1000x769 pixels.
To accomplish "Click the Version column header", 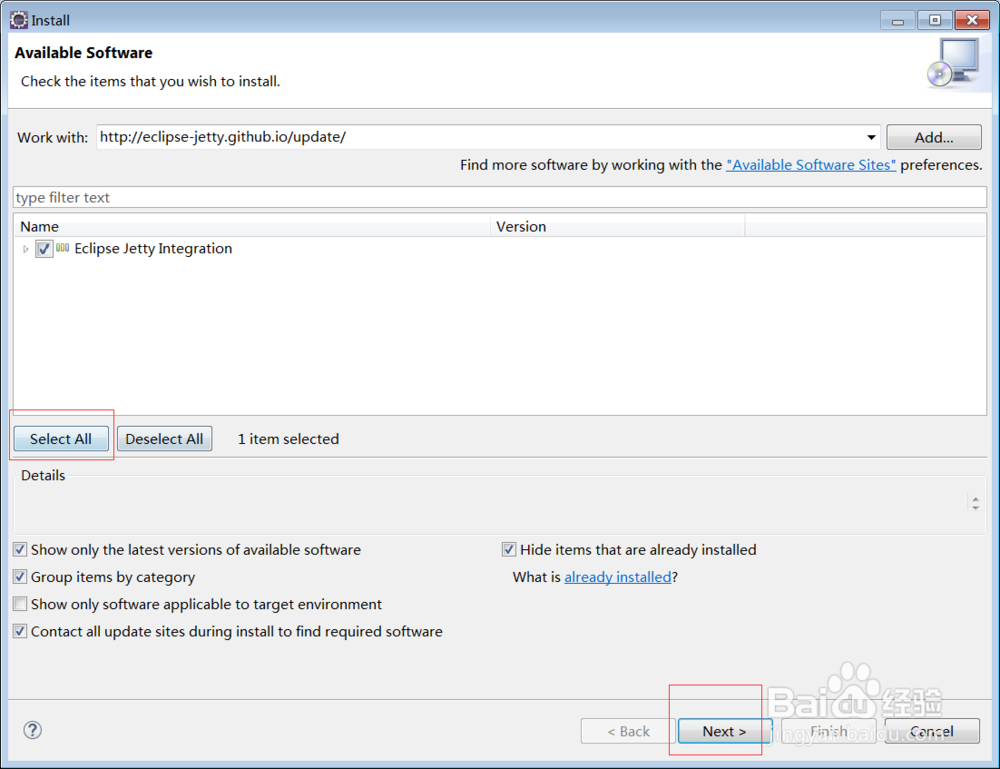I will coord(617,226).
